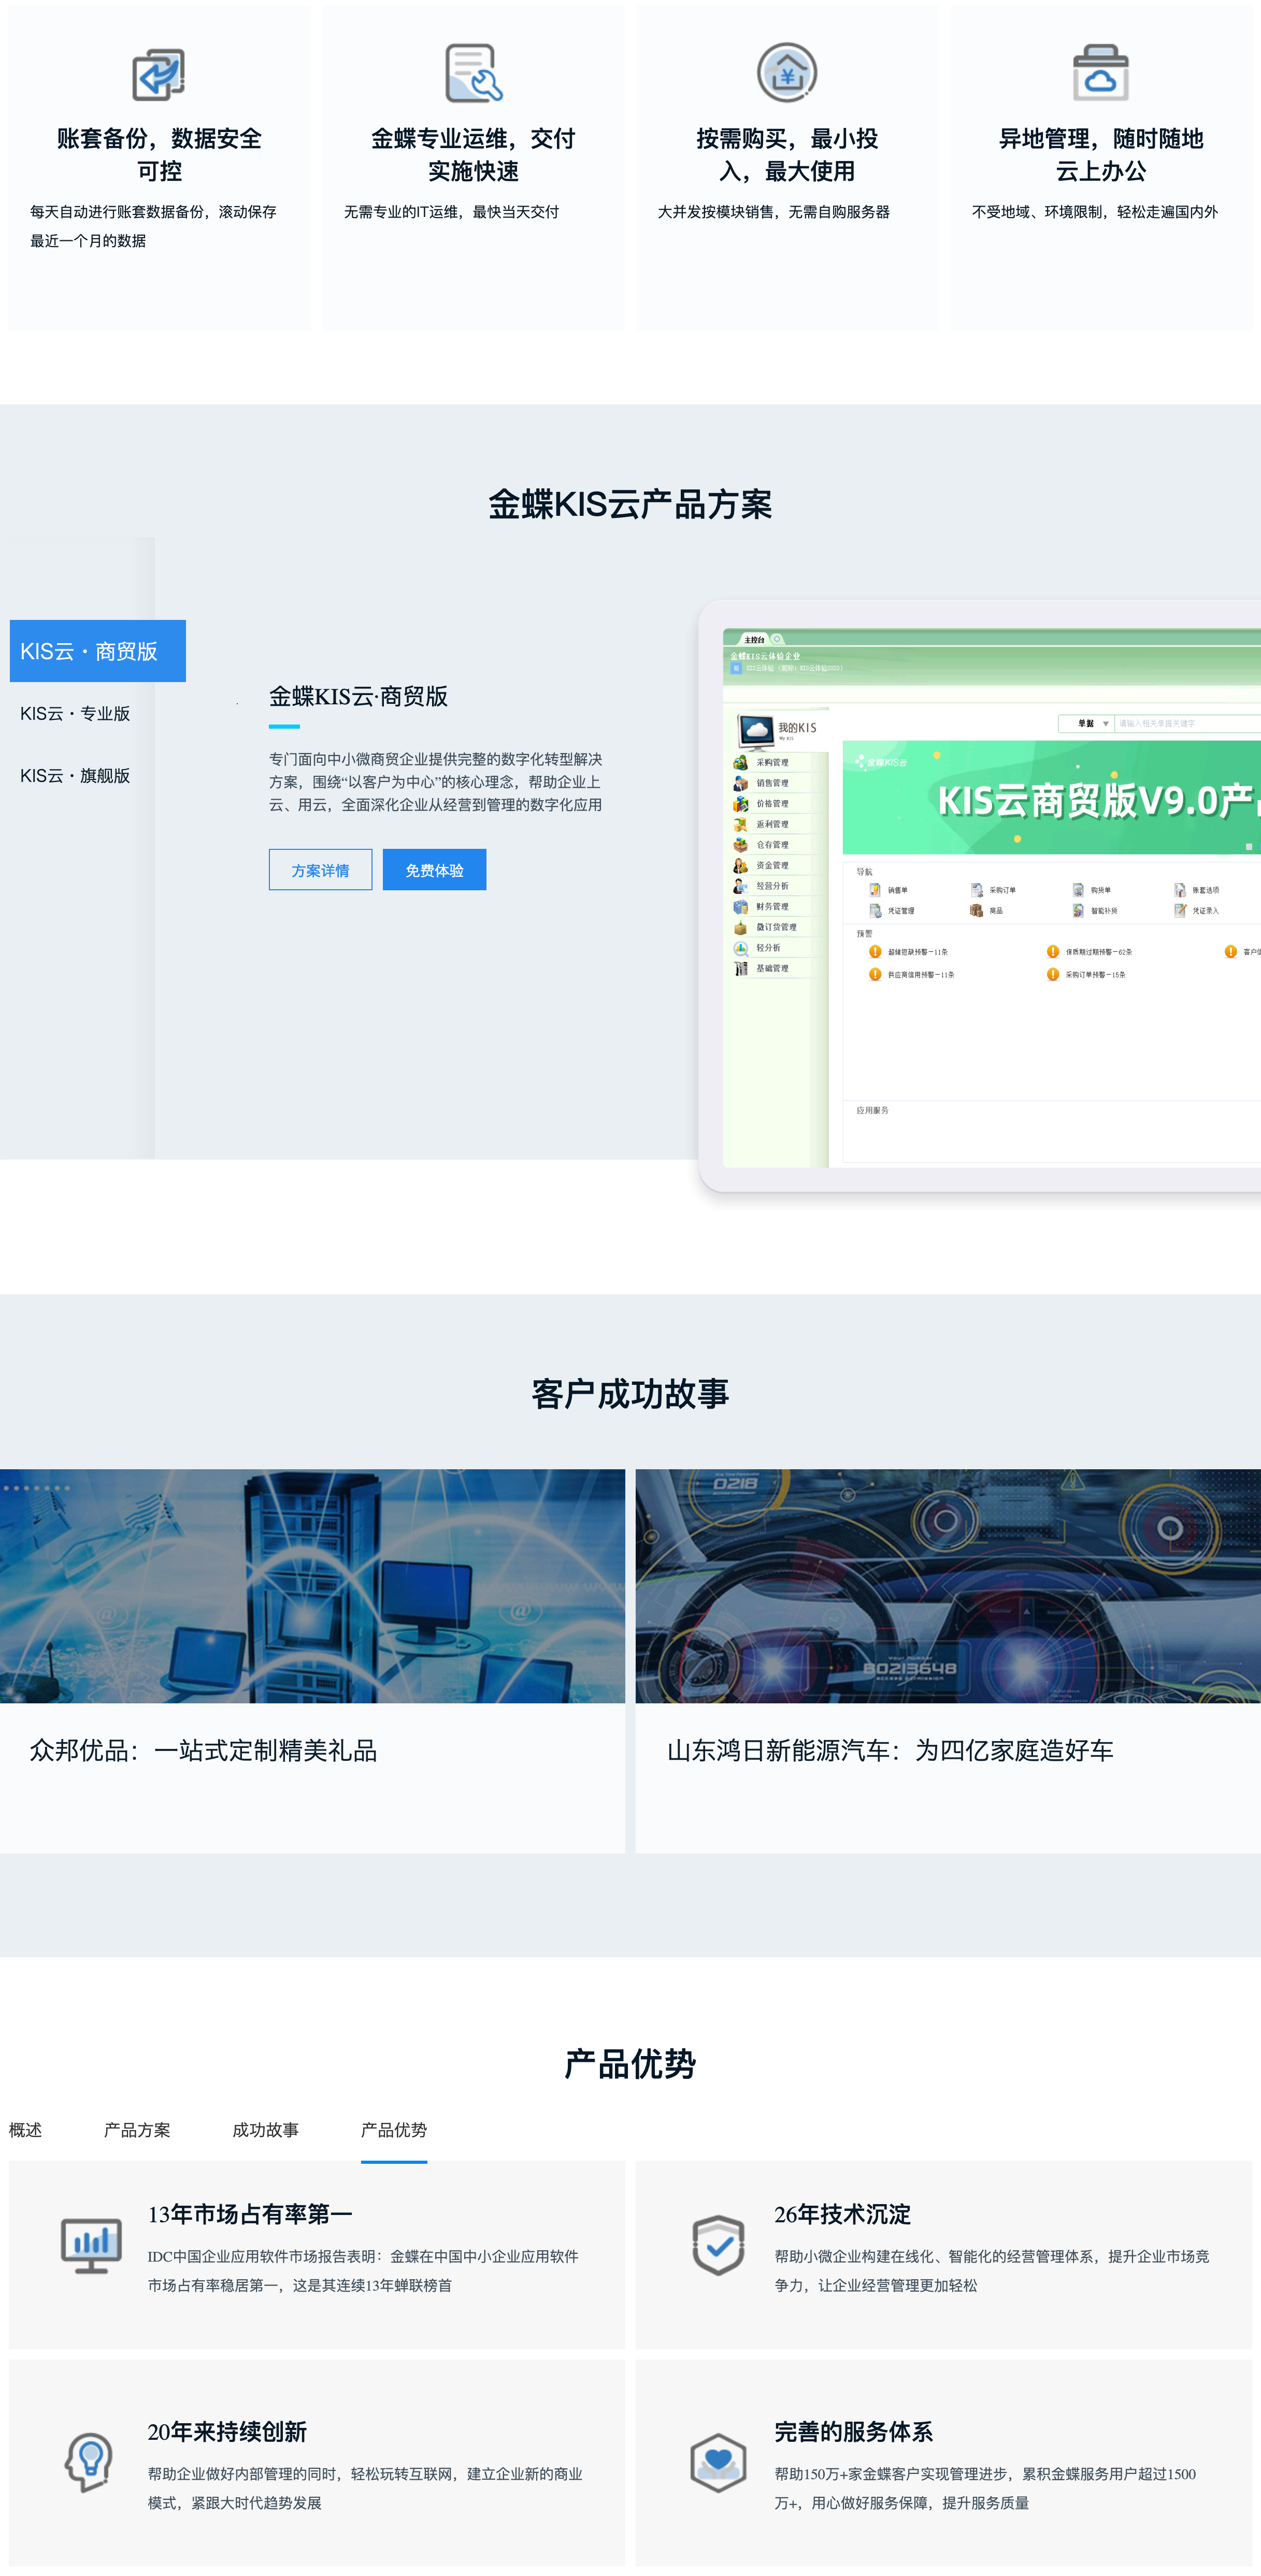Click the heart icon beside 完善的服务体系
1261x2576 pixels.
click(718, 2462)
